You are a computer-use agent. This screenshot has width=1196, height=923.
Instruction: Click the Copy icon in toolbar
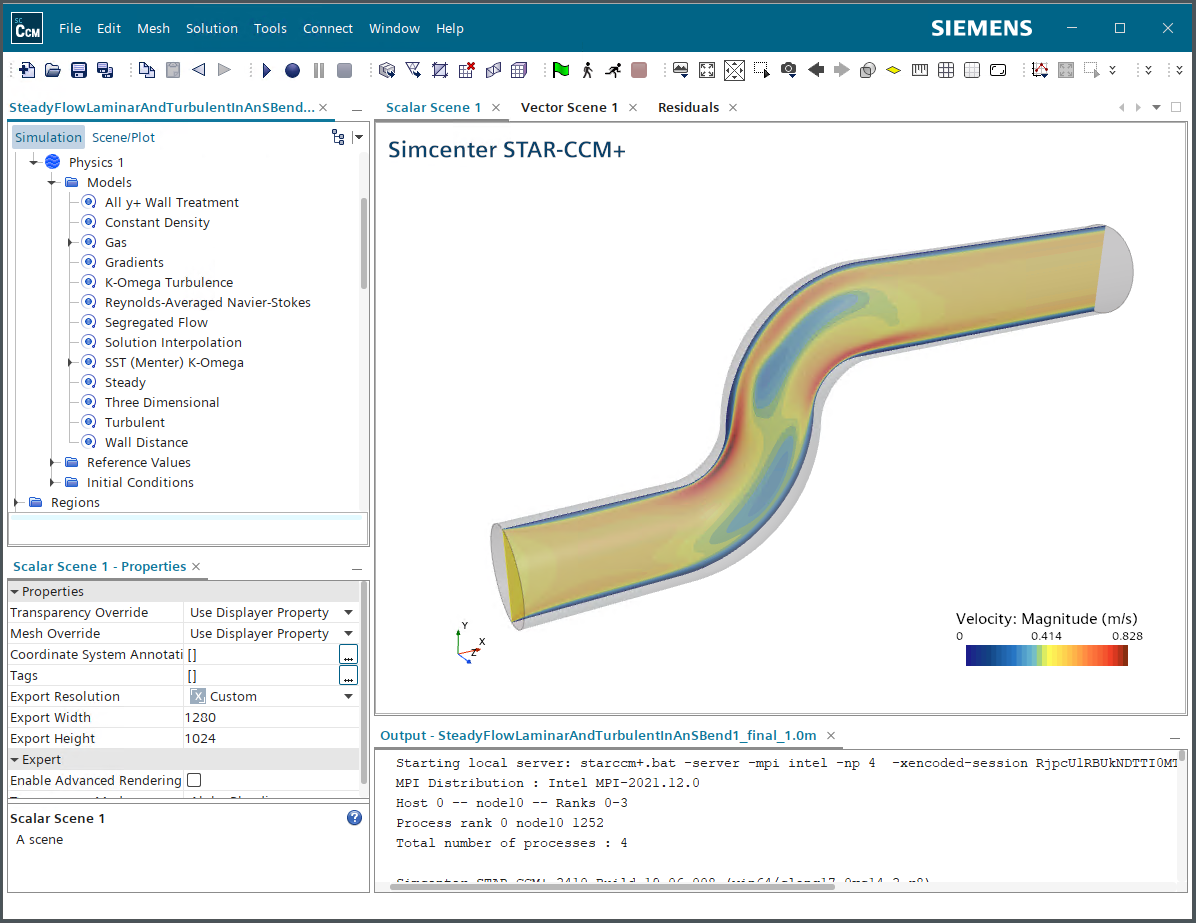point(146,70)
